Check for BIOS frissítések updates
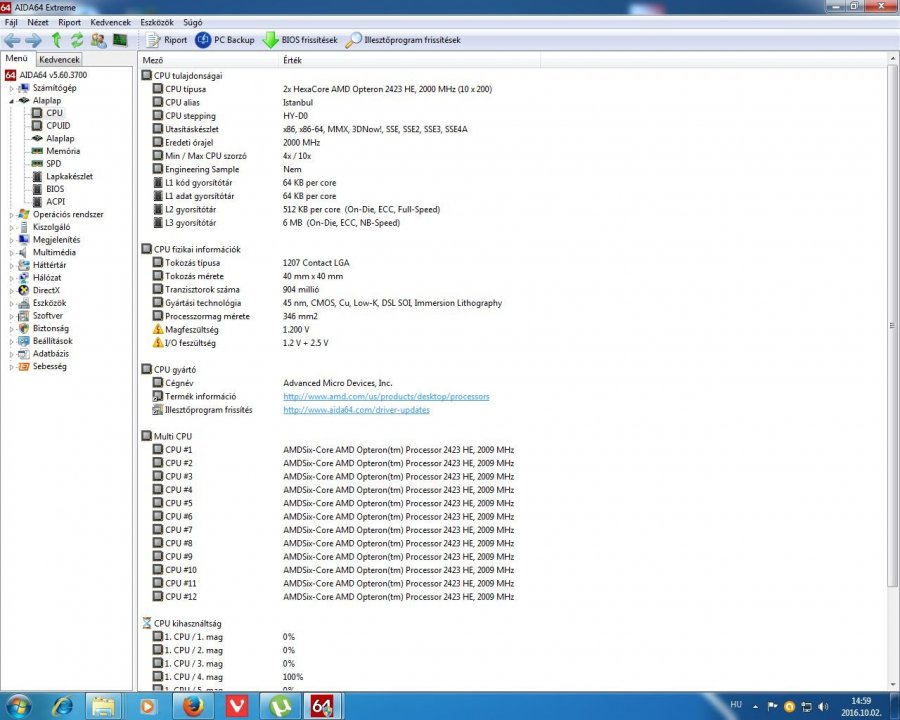Viewport: 900px width, 720px height. [x=300, y=40]
